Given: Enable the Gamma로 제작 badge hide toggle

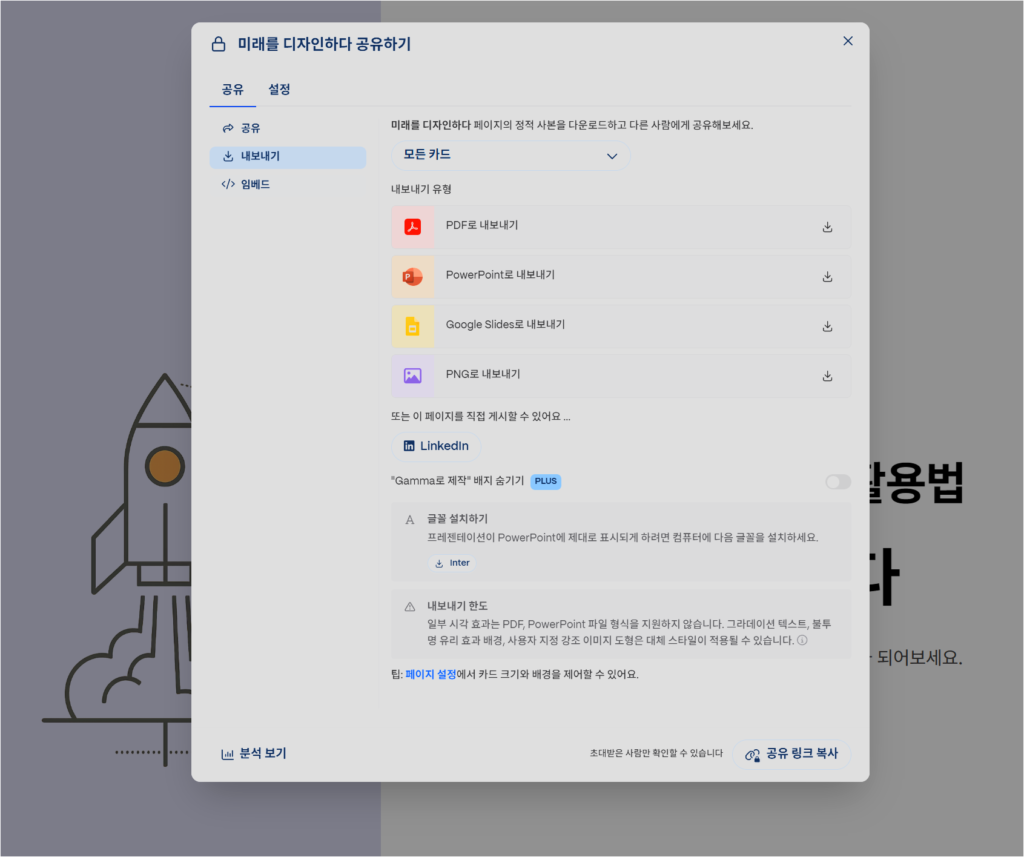Looking at the screenshot, I should coord(837,481).
